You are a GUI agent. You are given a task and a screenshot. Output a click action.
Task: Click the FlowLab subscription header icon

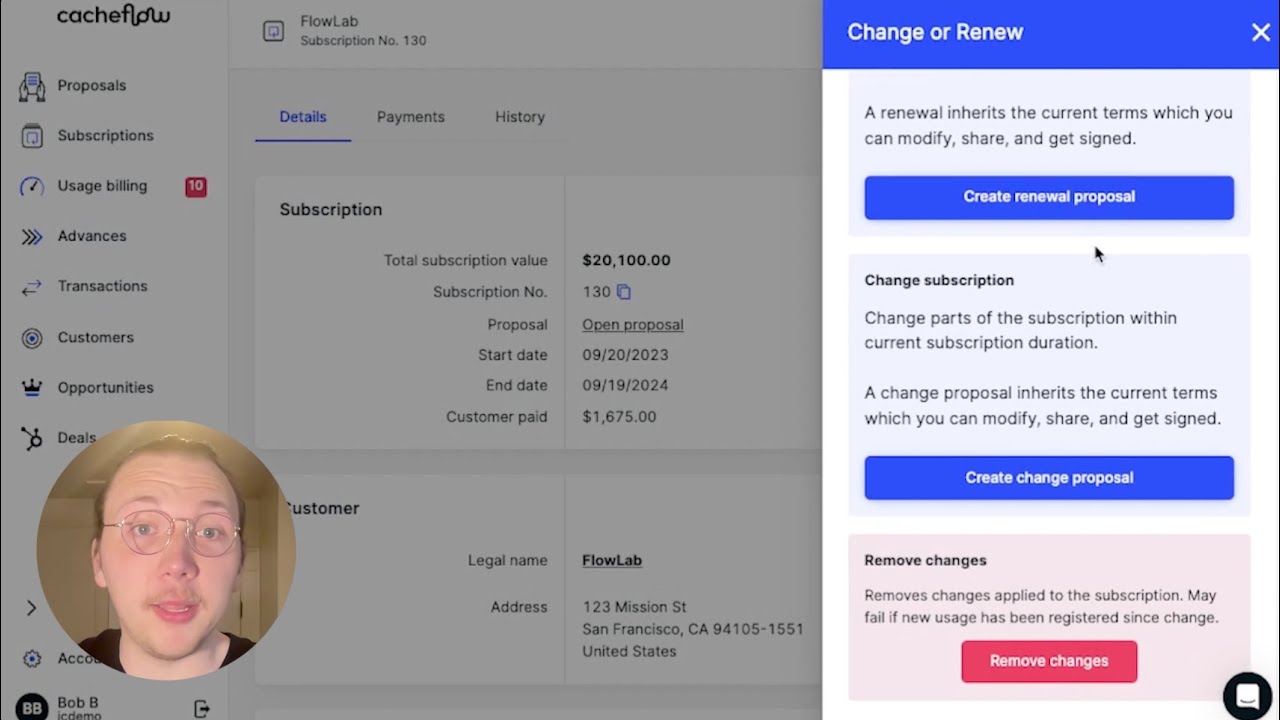273,31
